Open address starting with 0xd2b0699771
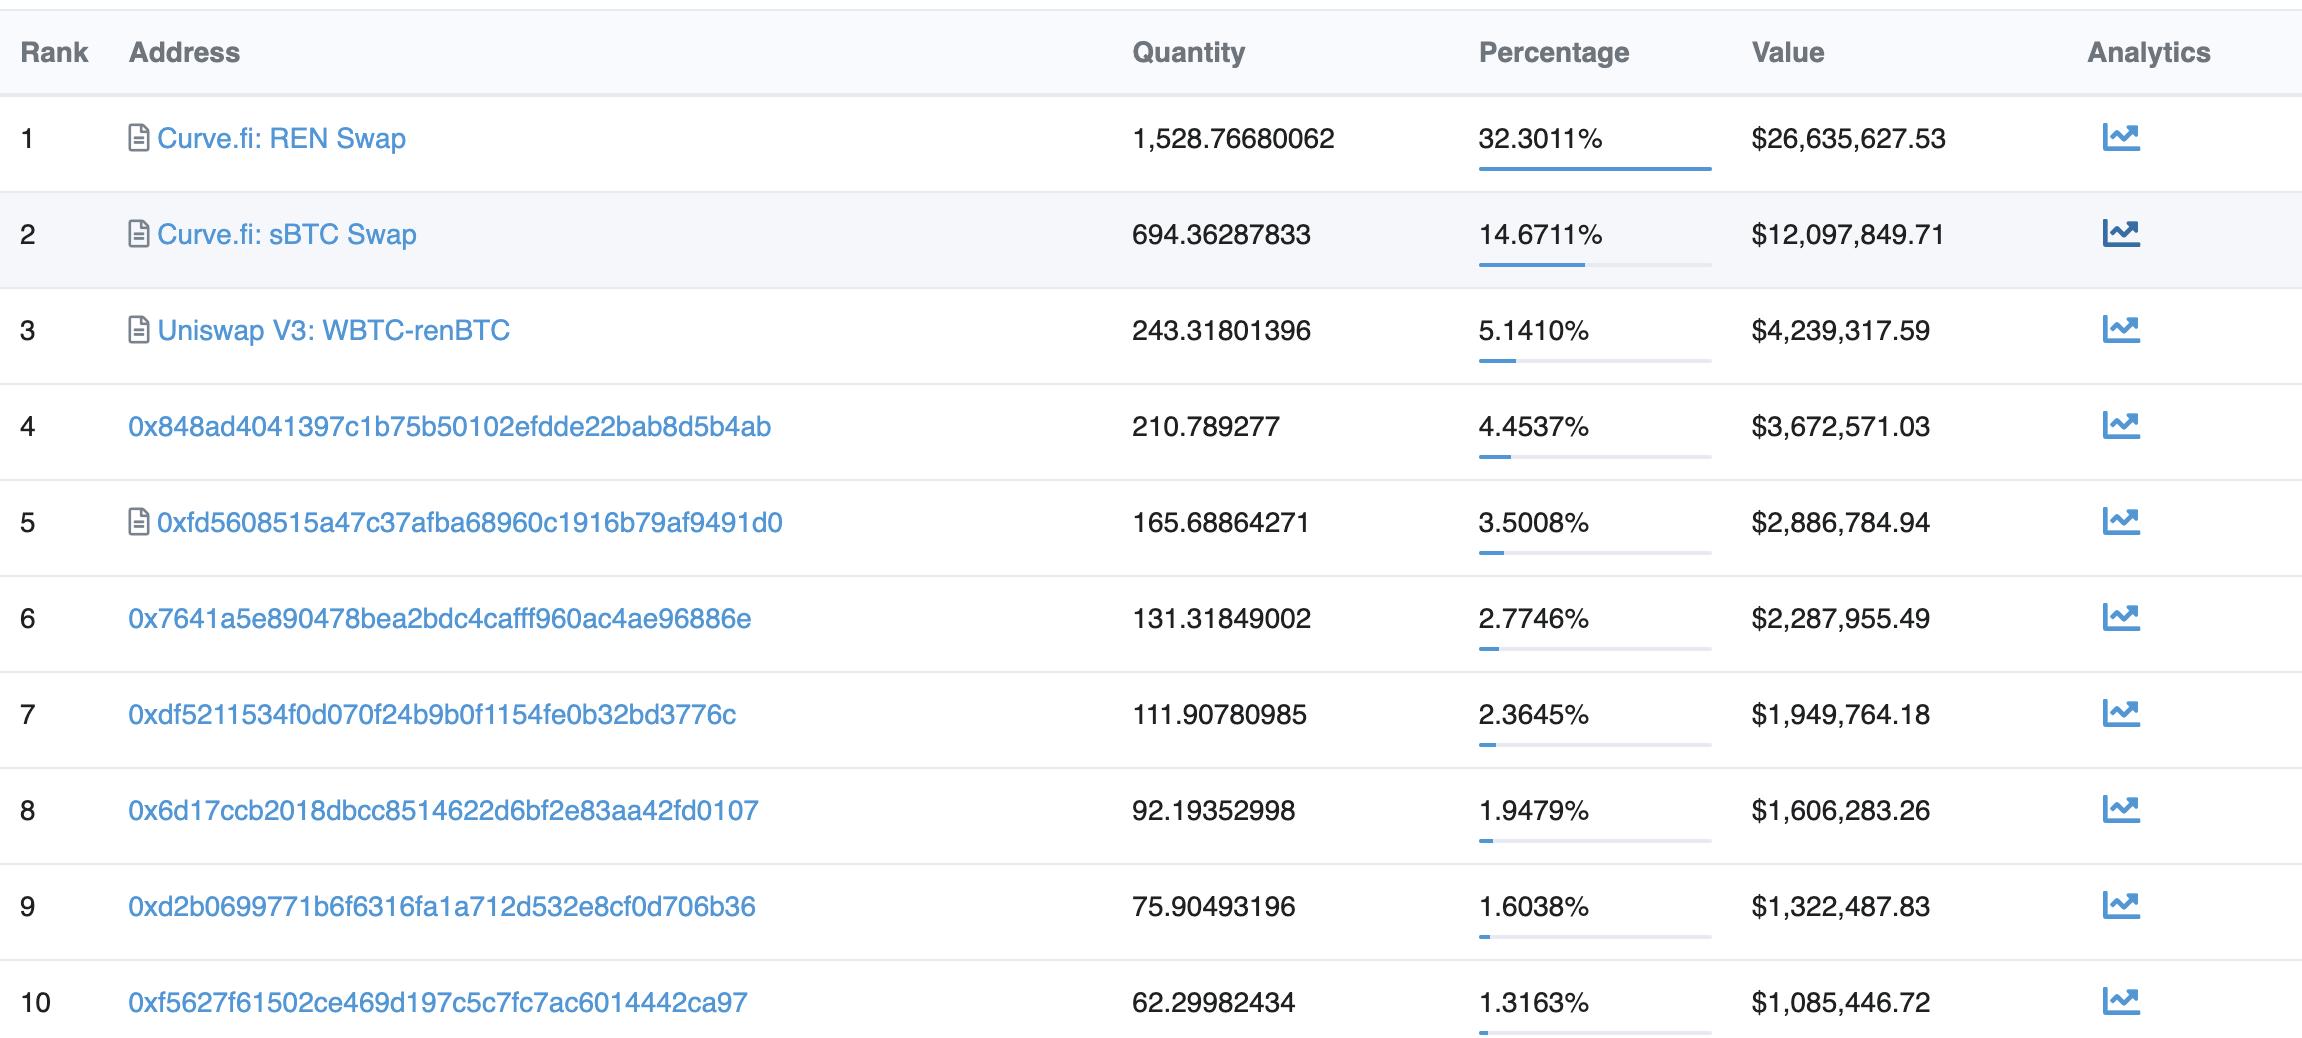 (x=441, y=906)
